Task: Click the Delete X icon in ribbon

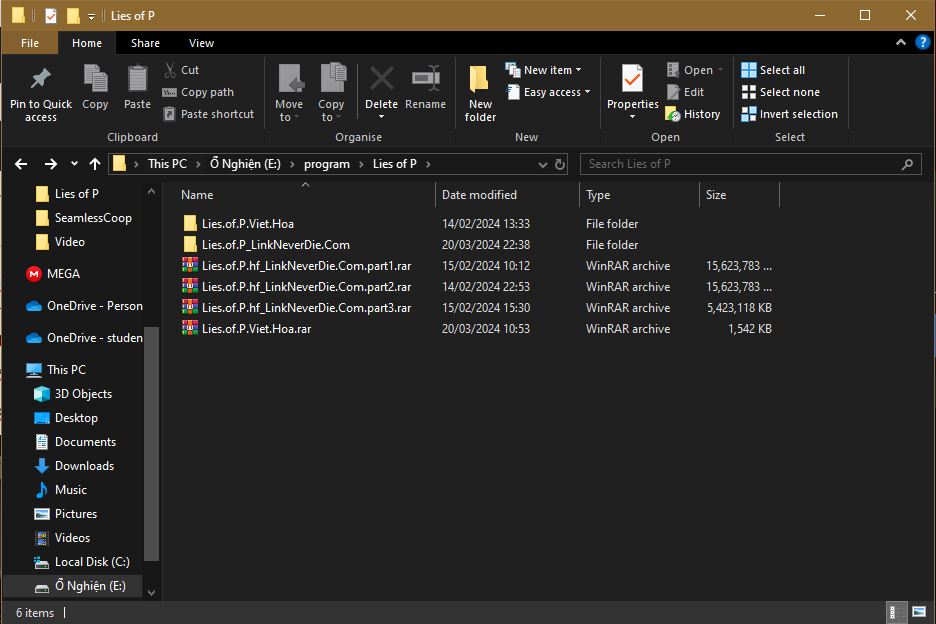Action: pos(381,80)
